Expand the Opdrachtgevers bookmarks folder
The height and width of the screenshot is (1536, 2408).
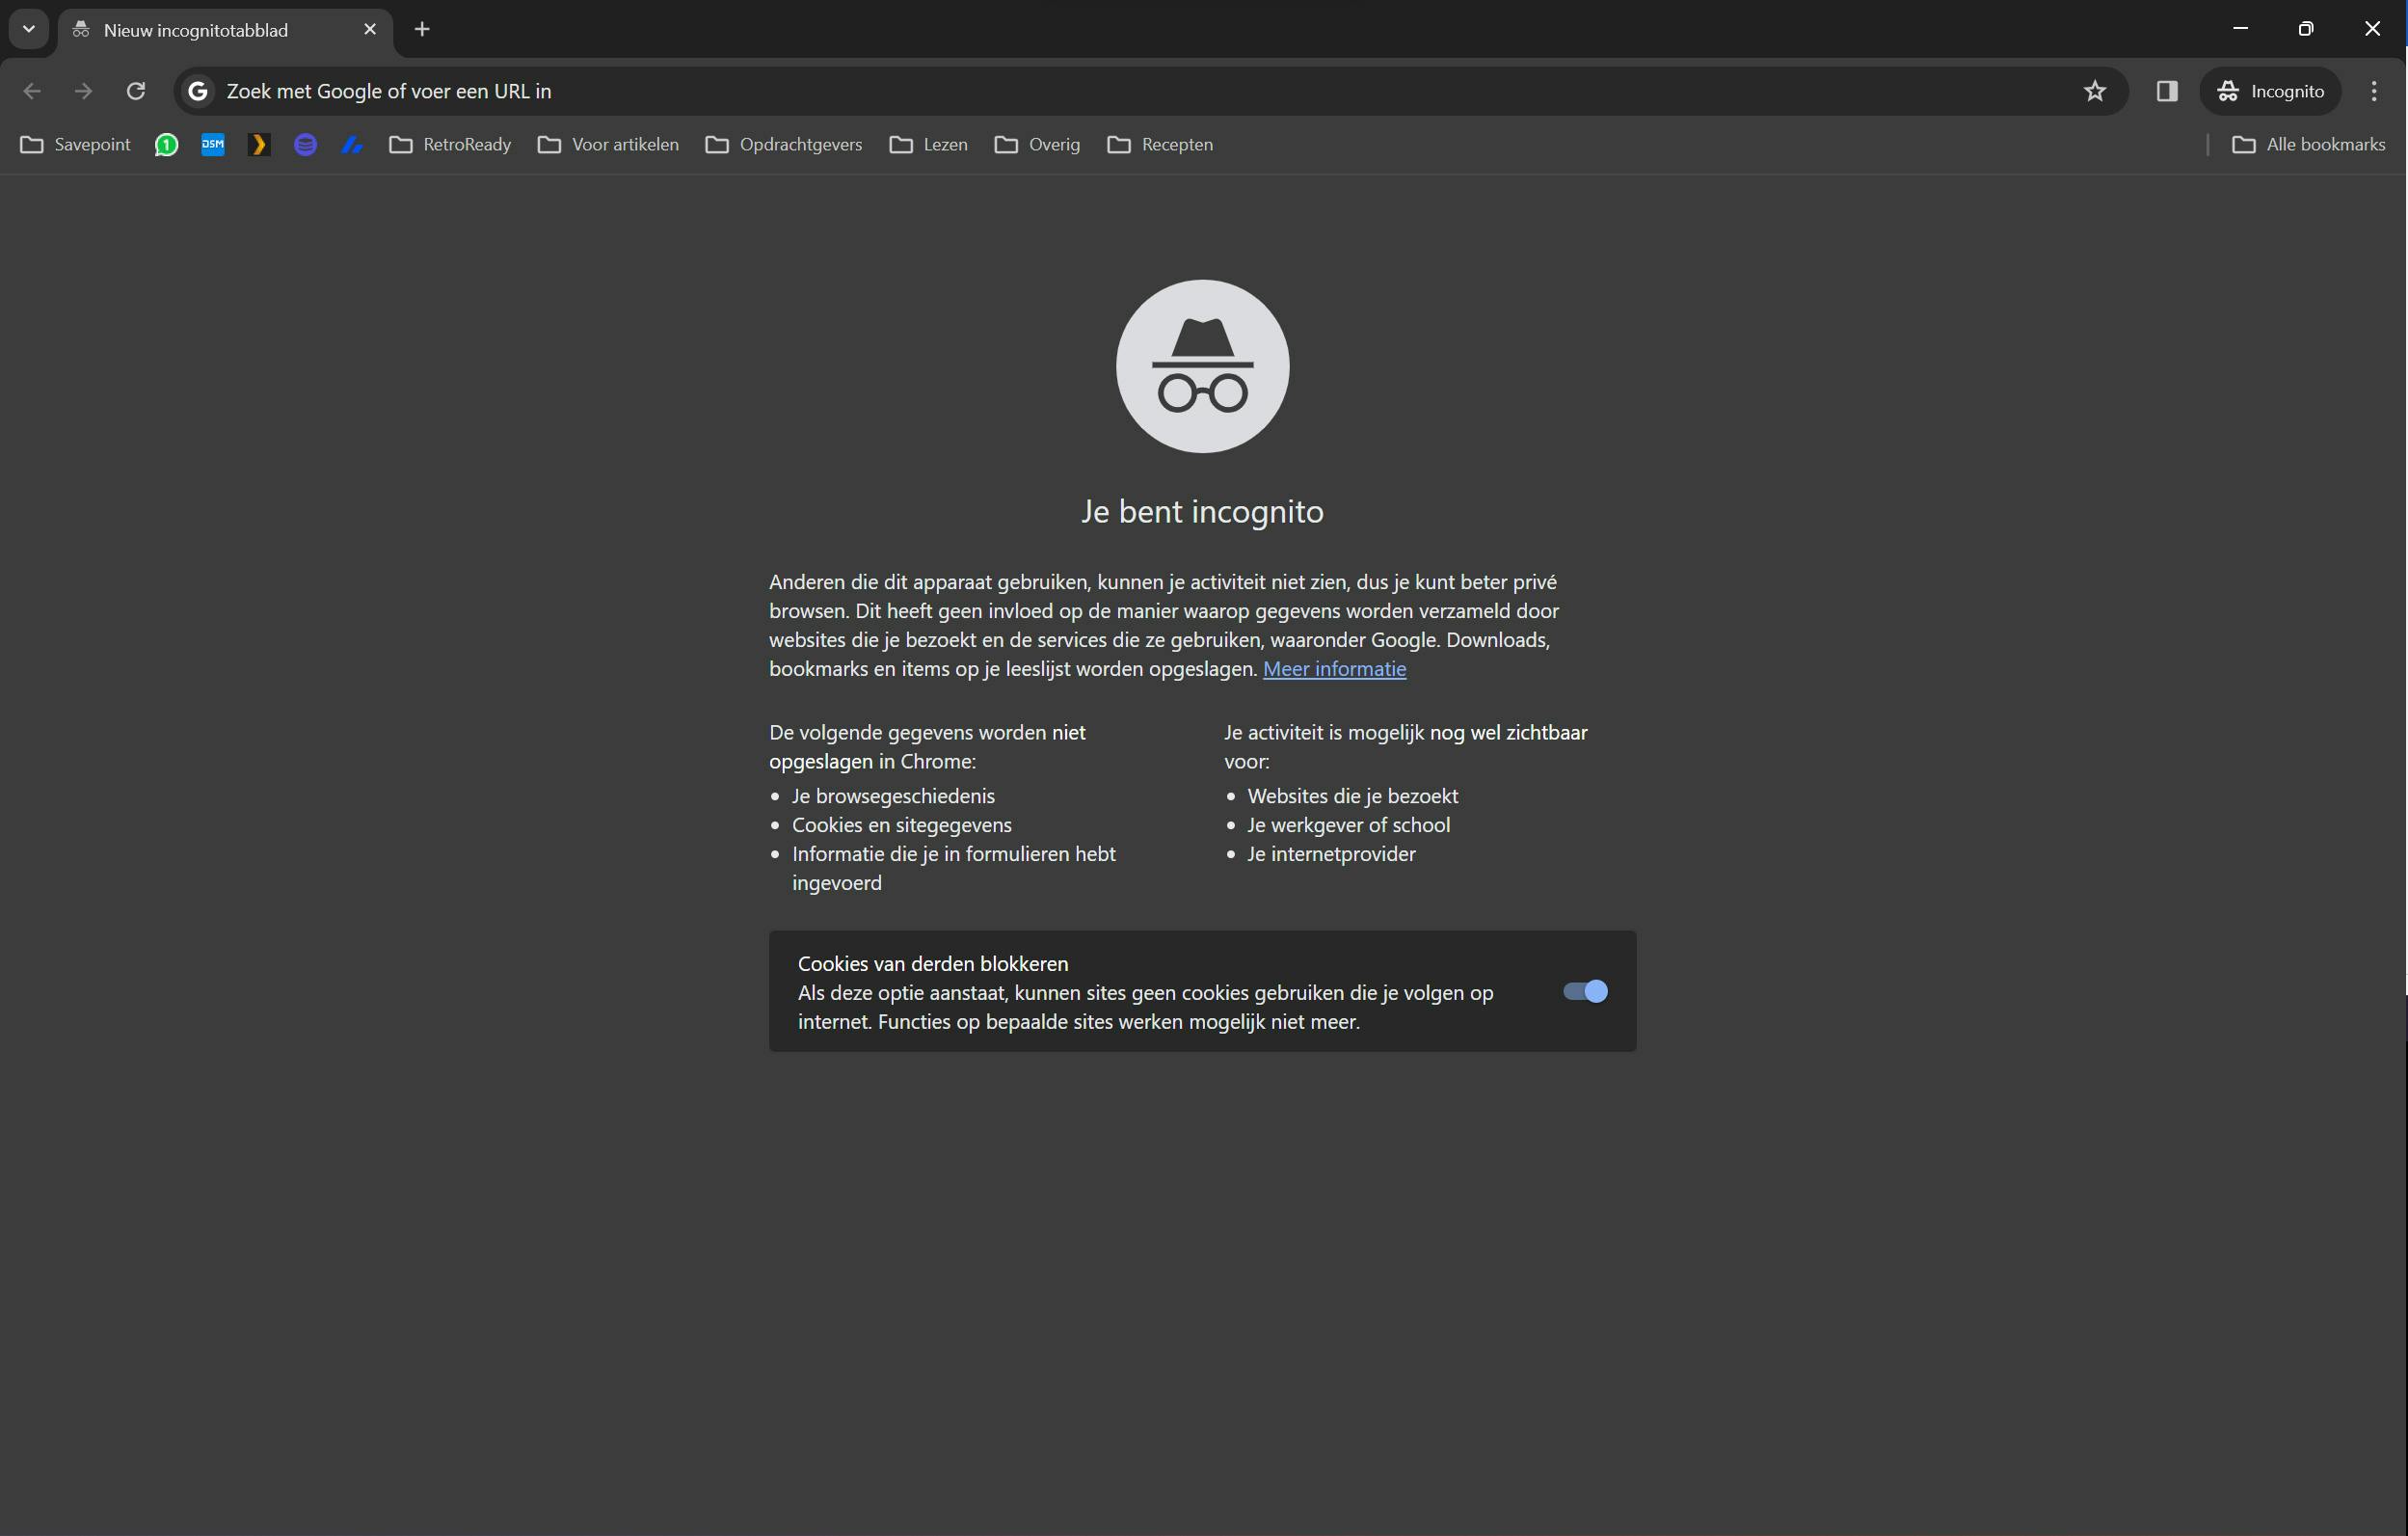pos(784,145)
